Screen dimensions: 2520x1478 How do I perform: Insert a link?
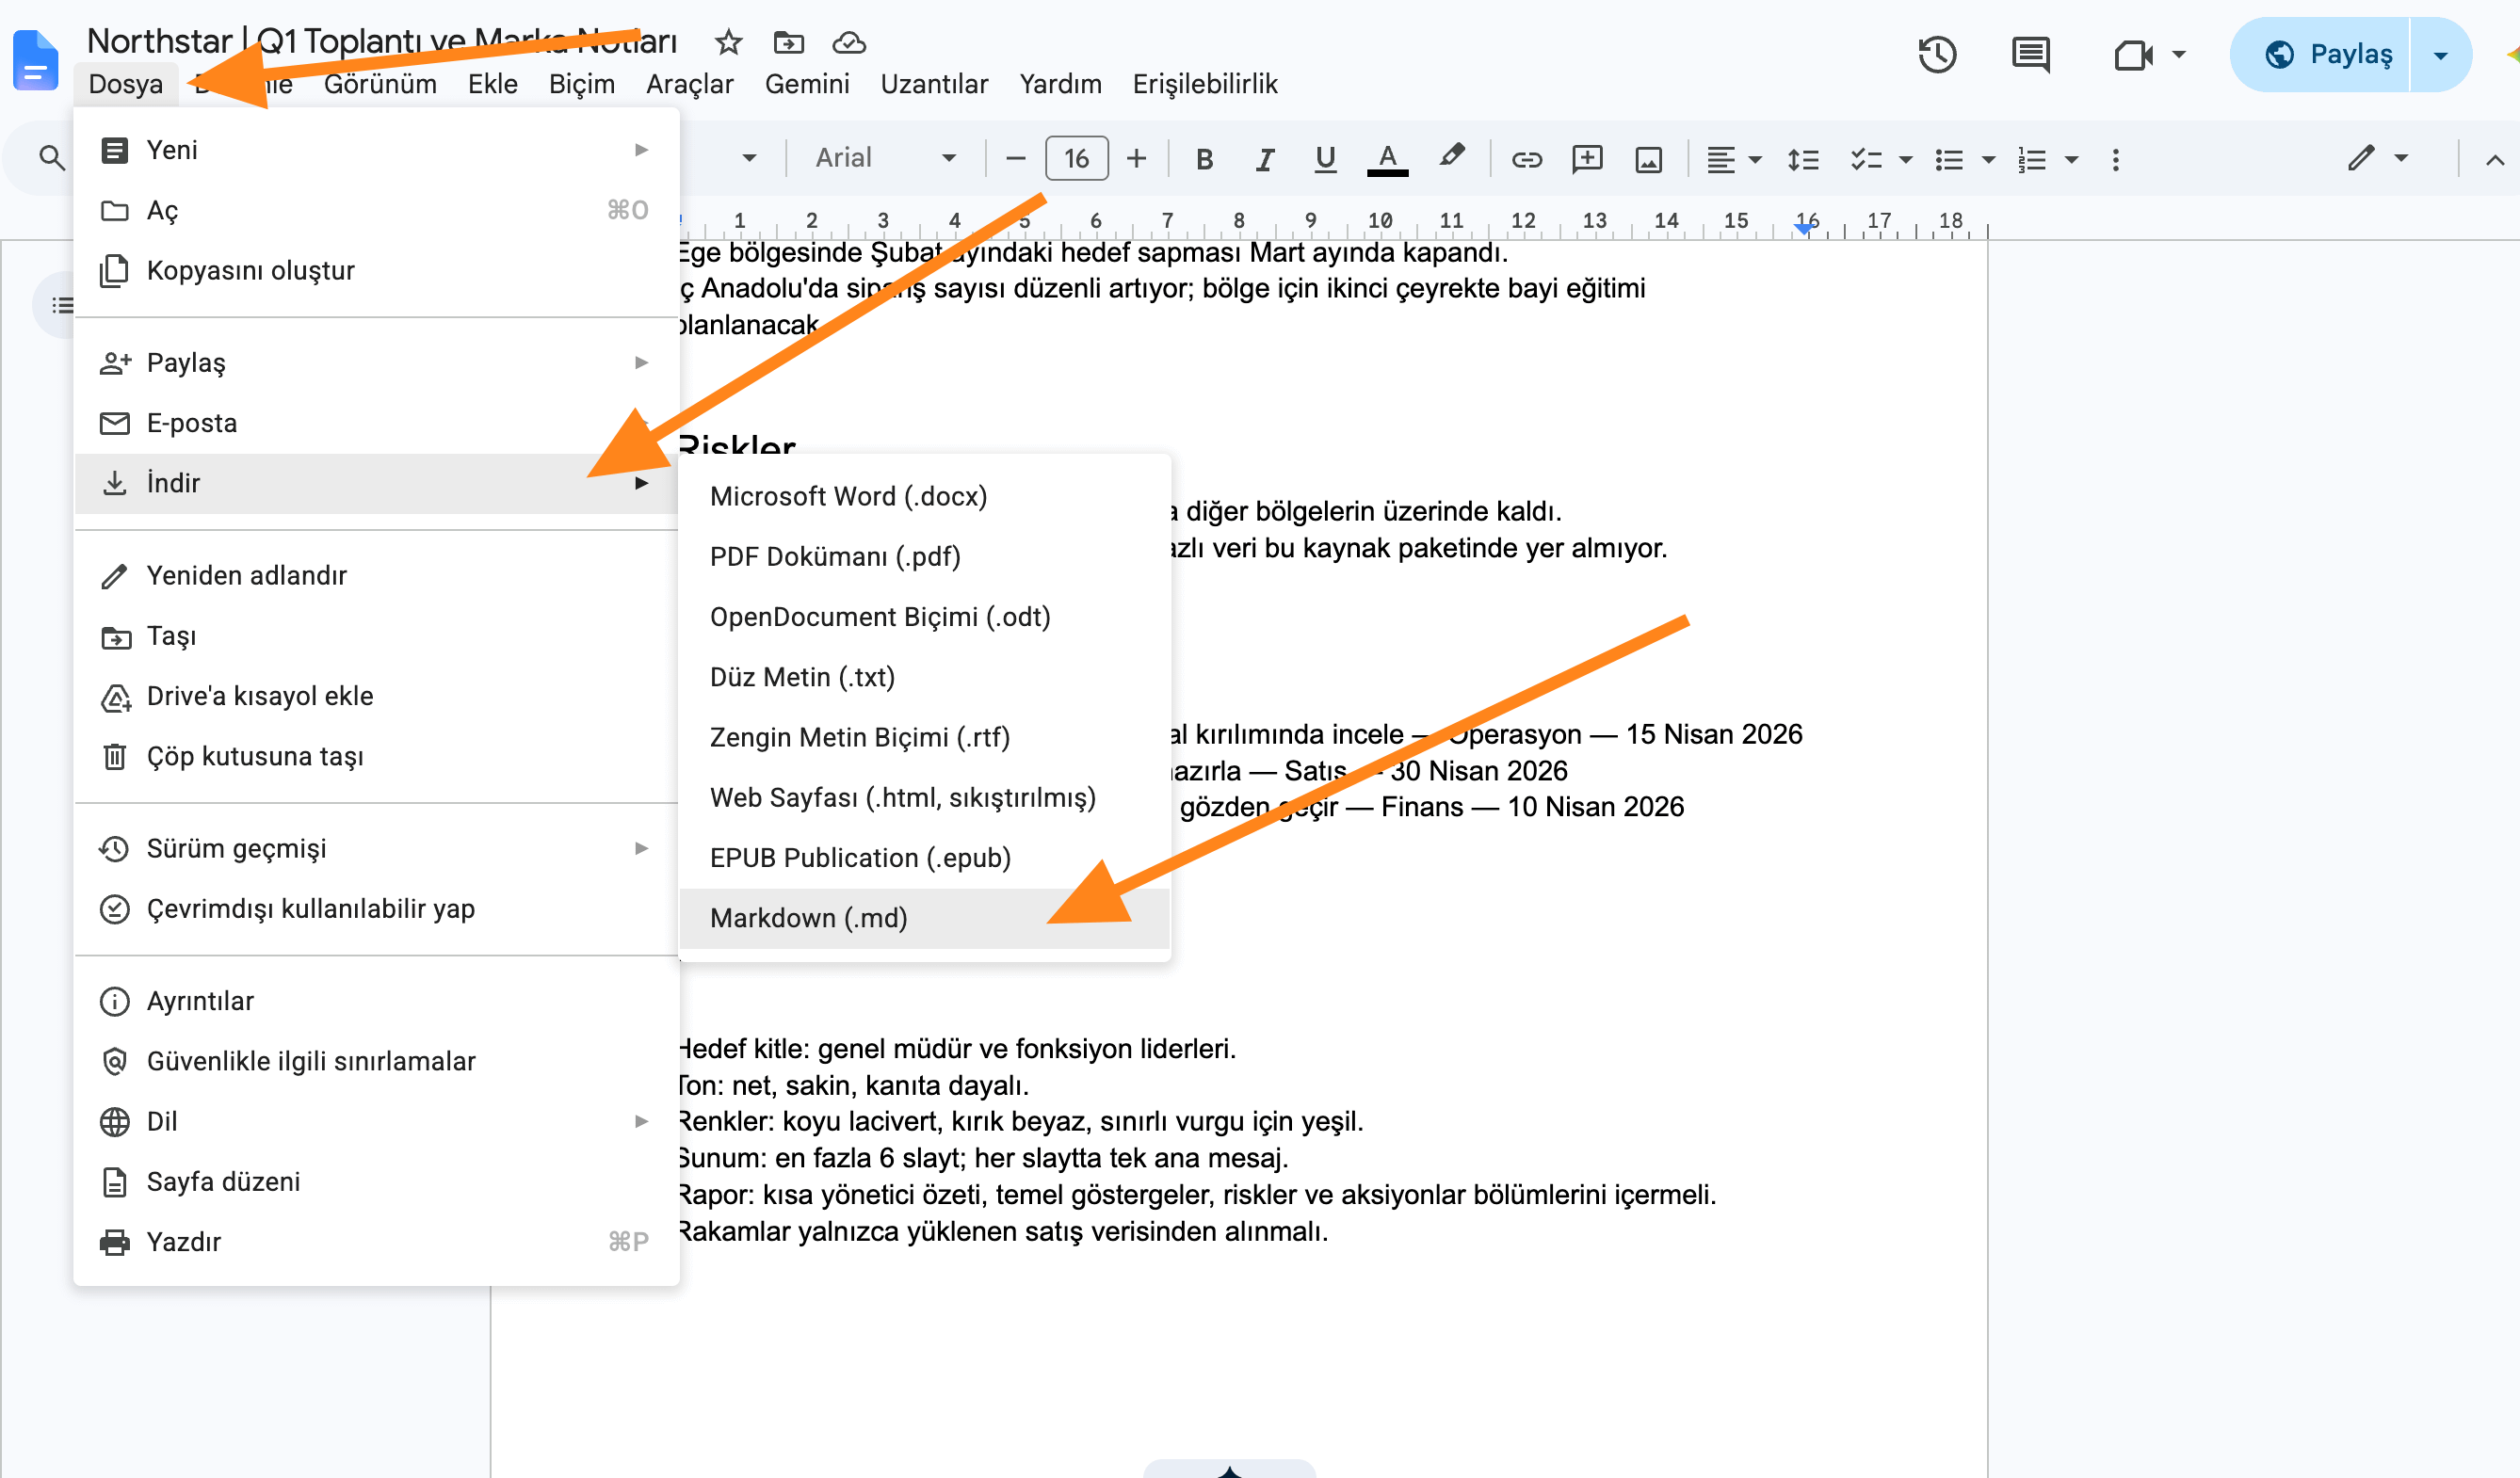[1526, 159]
